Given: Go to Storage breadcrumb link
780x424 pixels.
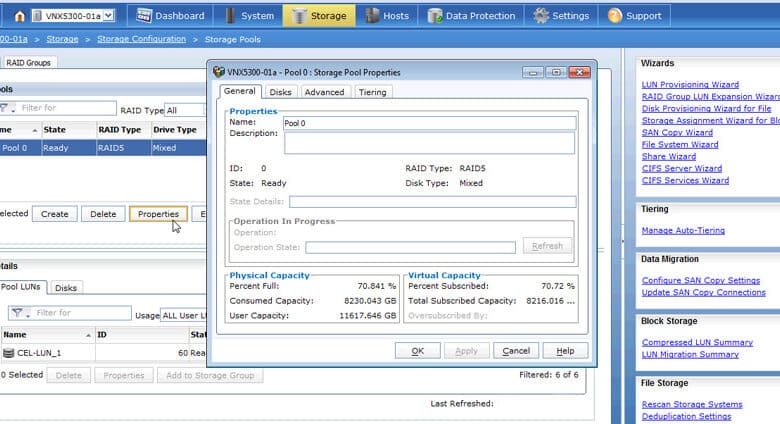Looking at the screenshot, I should pos(62,39).
